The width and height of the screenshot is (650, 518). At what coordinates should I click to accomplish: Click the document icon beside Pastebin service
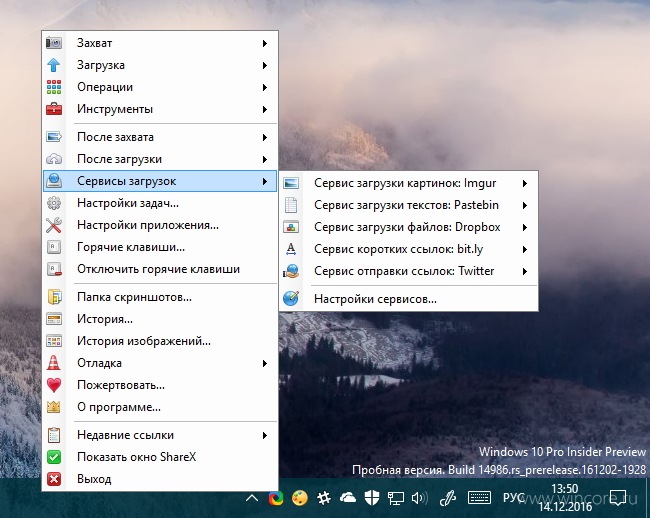tap(291, 205)
